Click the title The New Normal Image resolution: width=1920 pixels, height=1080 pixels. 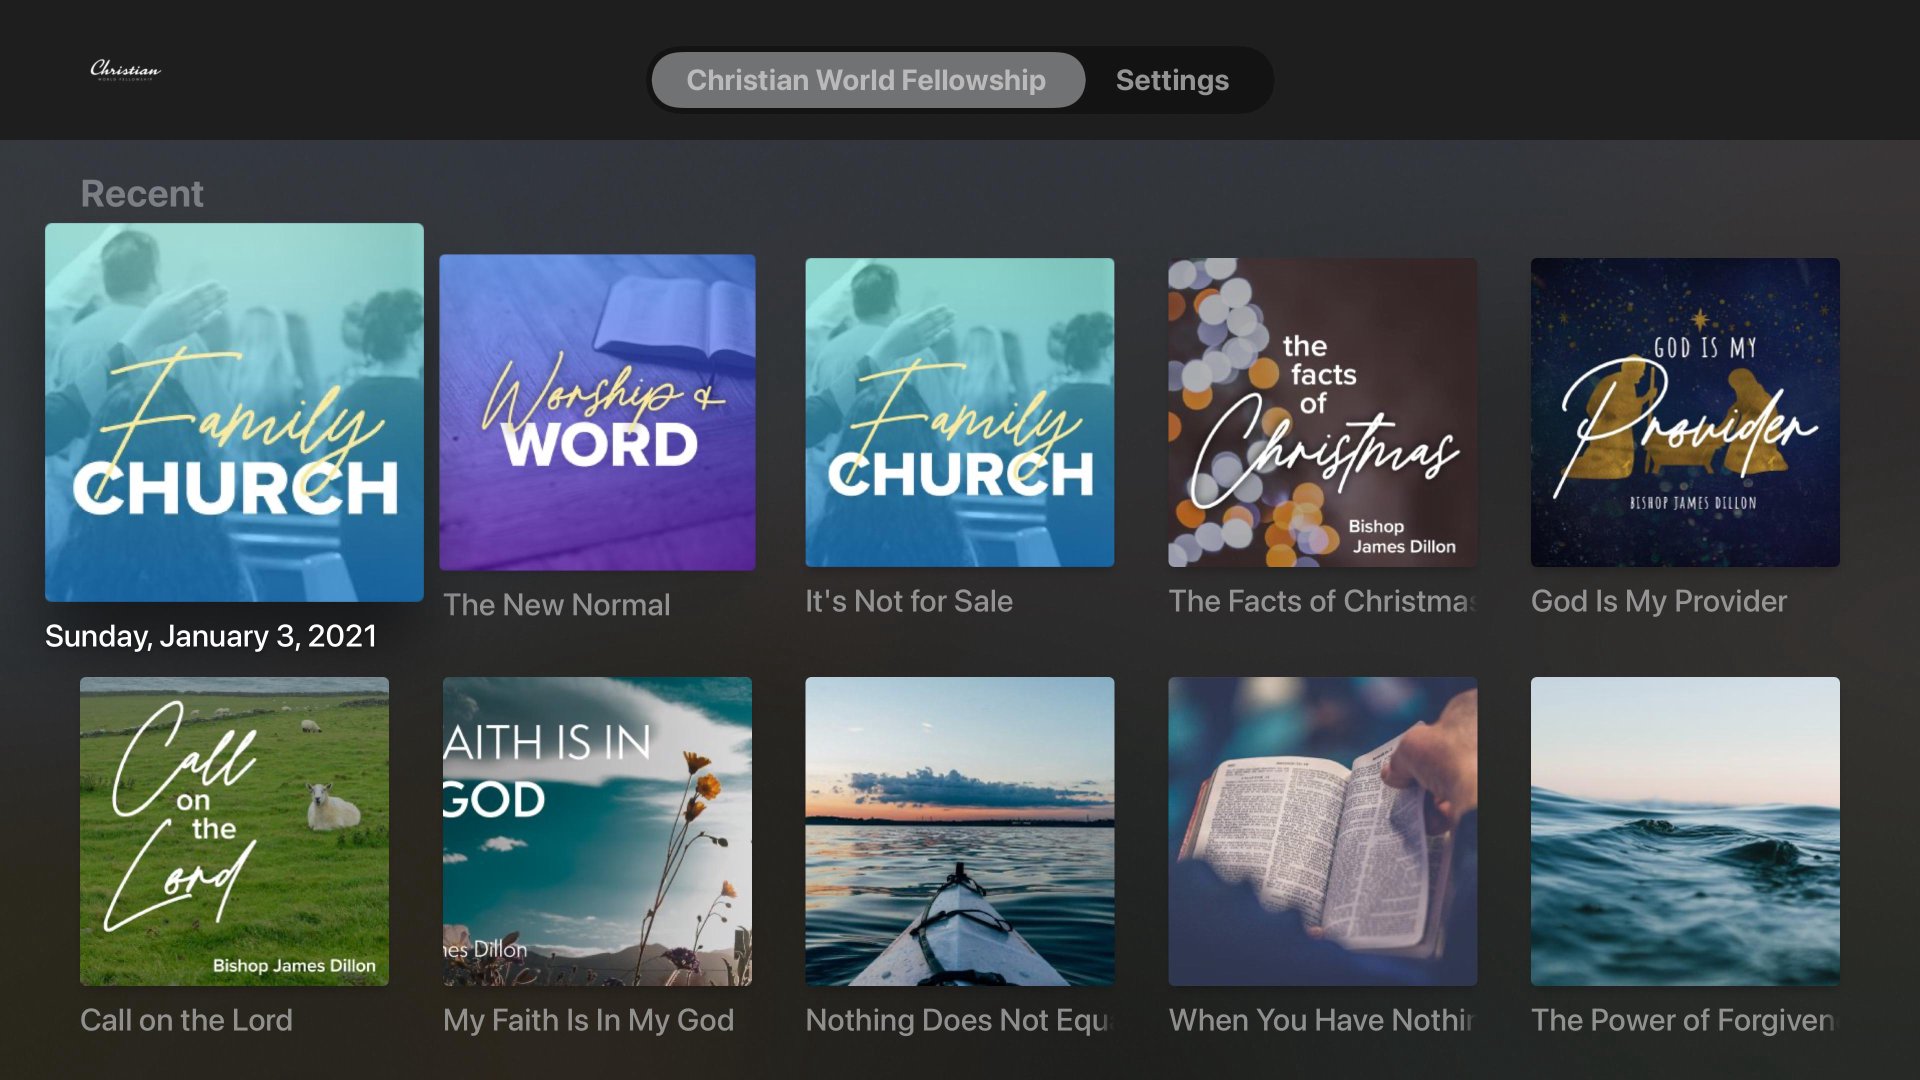pos(557,605)
